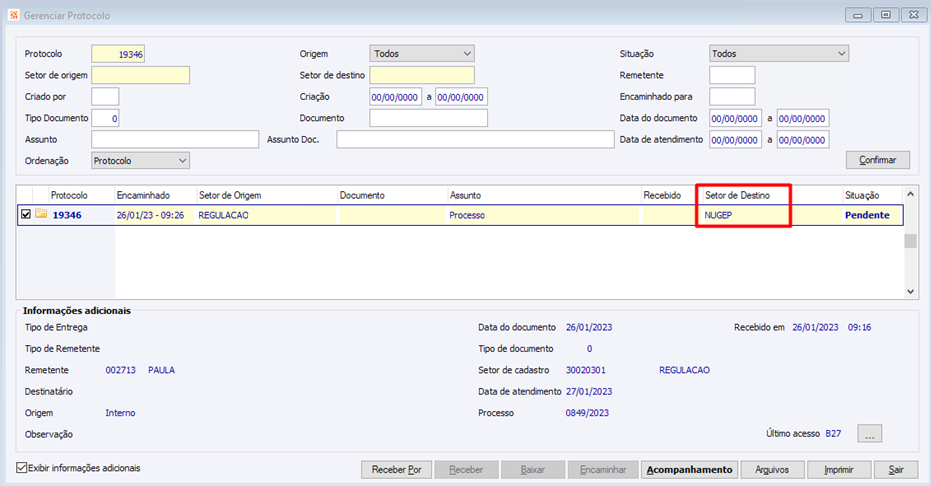Click the Assunto column header

pyautogui.click(x=544, y=195)
